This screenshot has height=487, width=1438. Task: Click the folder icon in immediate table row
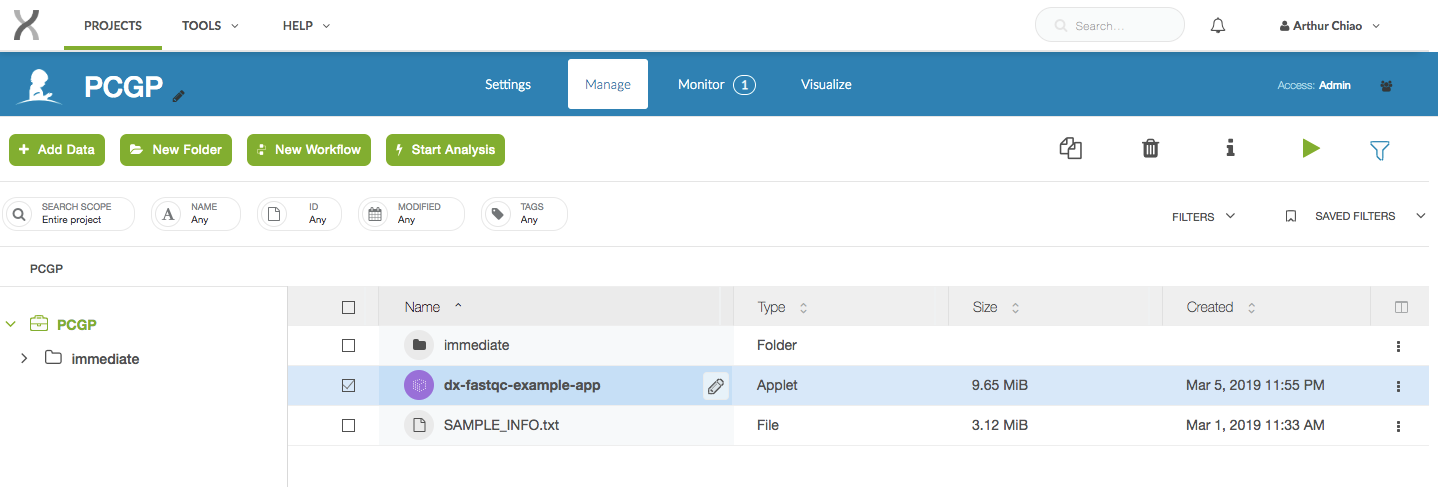419,345
